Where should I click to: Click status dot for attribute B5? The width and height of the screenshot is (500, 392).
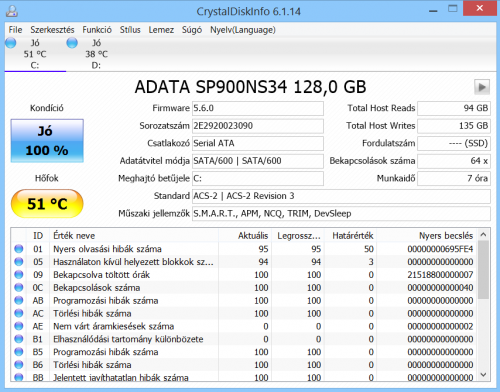(x=19, y=352)
